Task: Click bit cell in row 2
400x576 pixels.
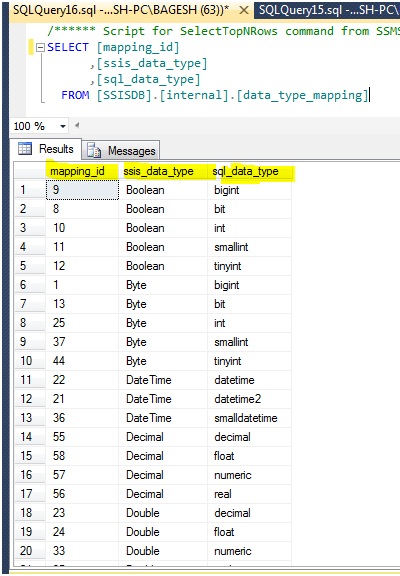Action: 250,209
